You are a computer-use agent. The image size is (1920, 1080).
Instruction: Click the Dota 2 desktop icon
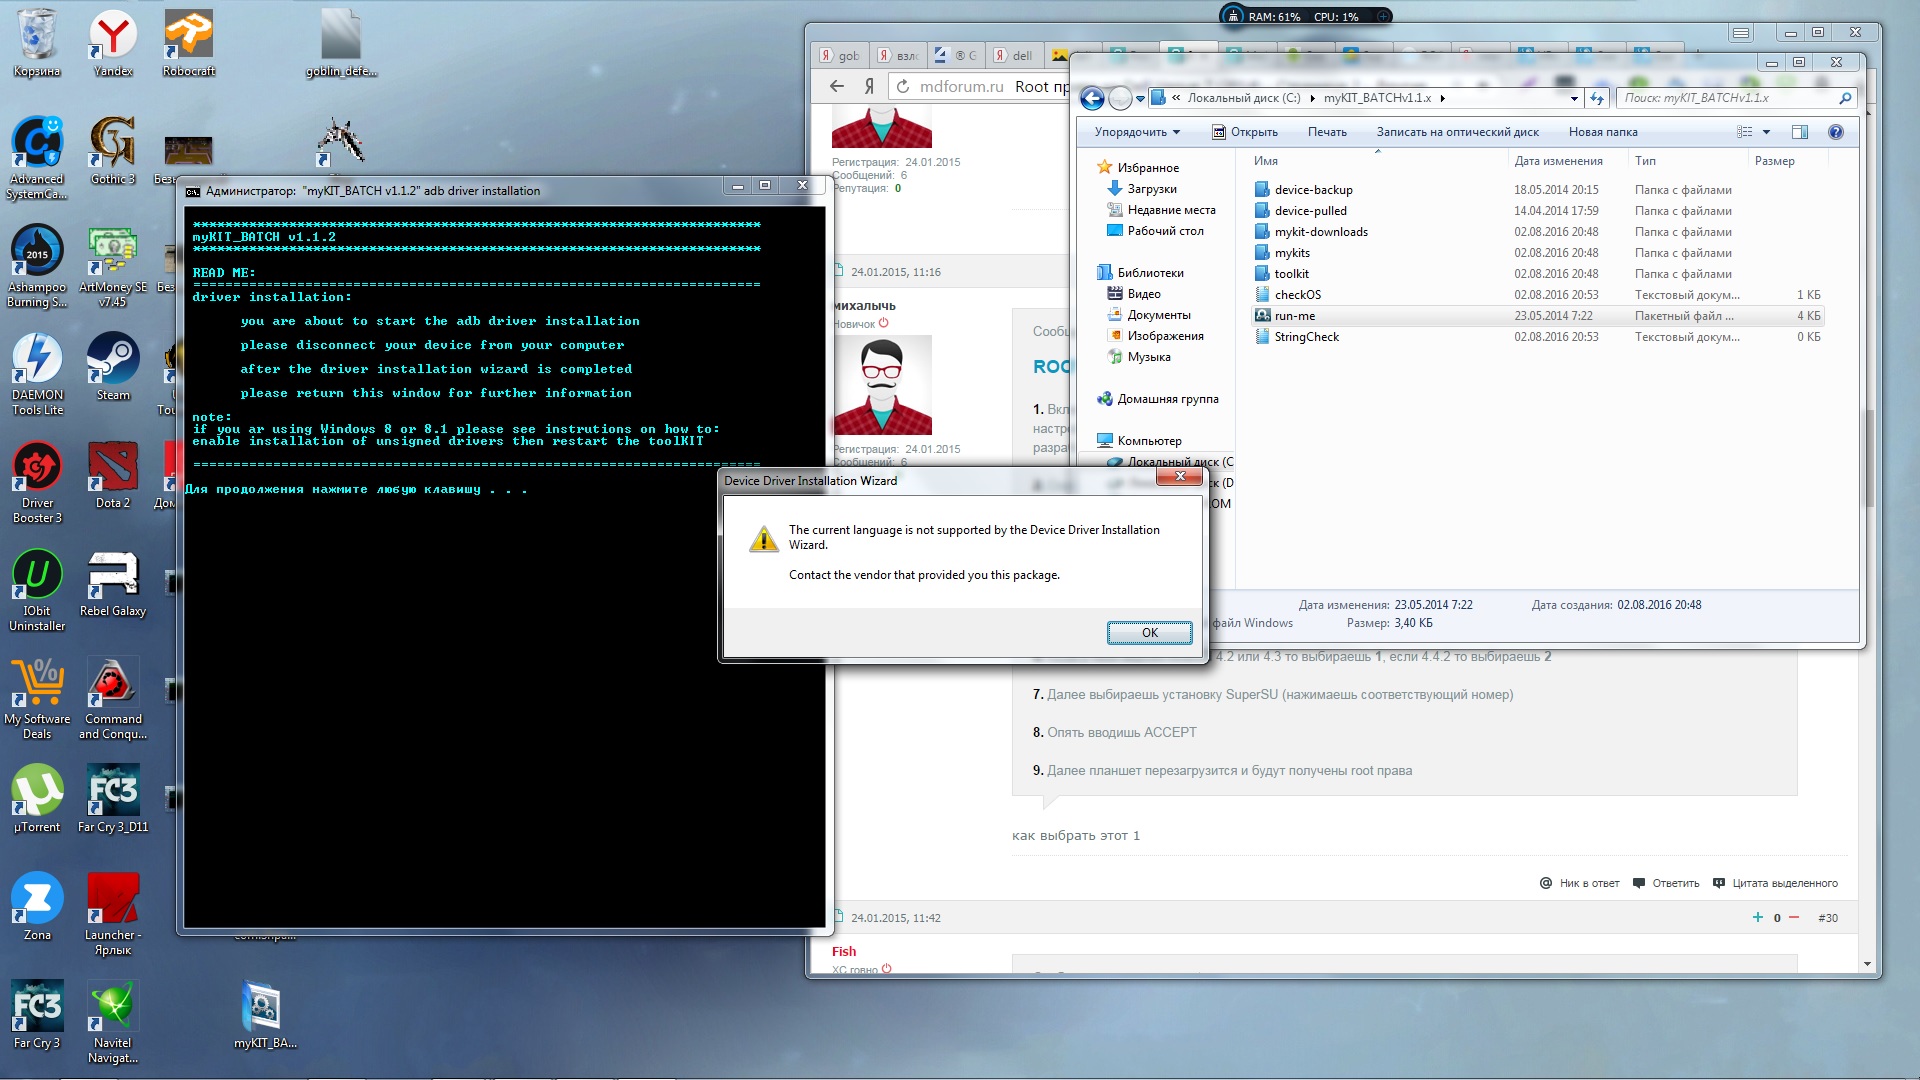pos(113,468)
